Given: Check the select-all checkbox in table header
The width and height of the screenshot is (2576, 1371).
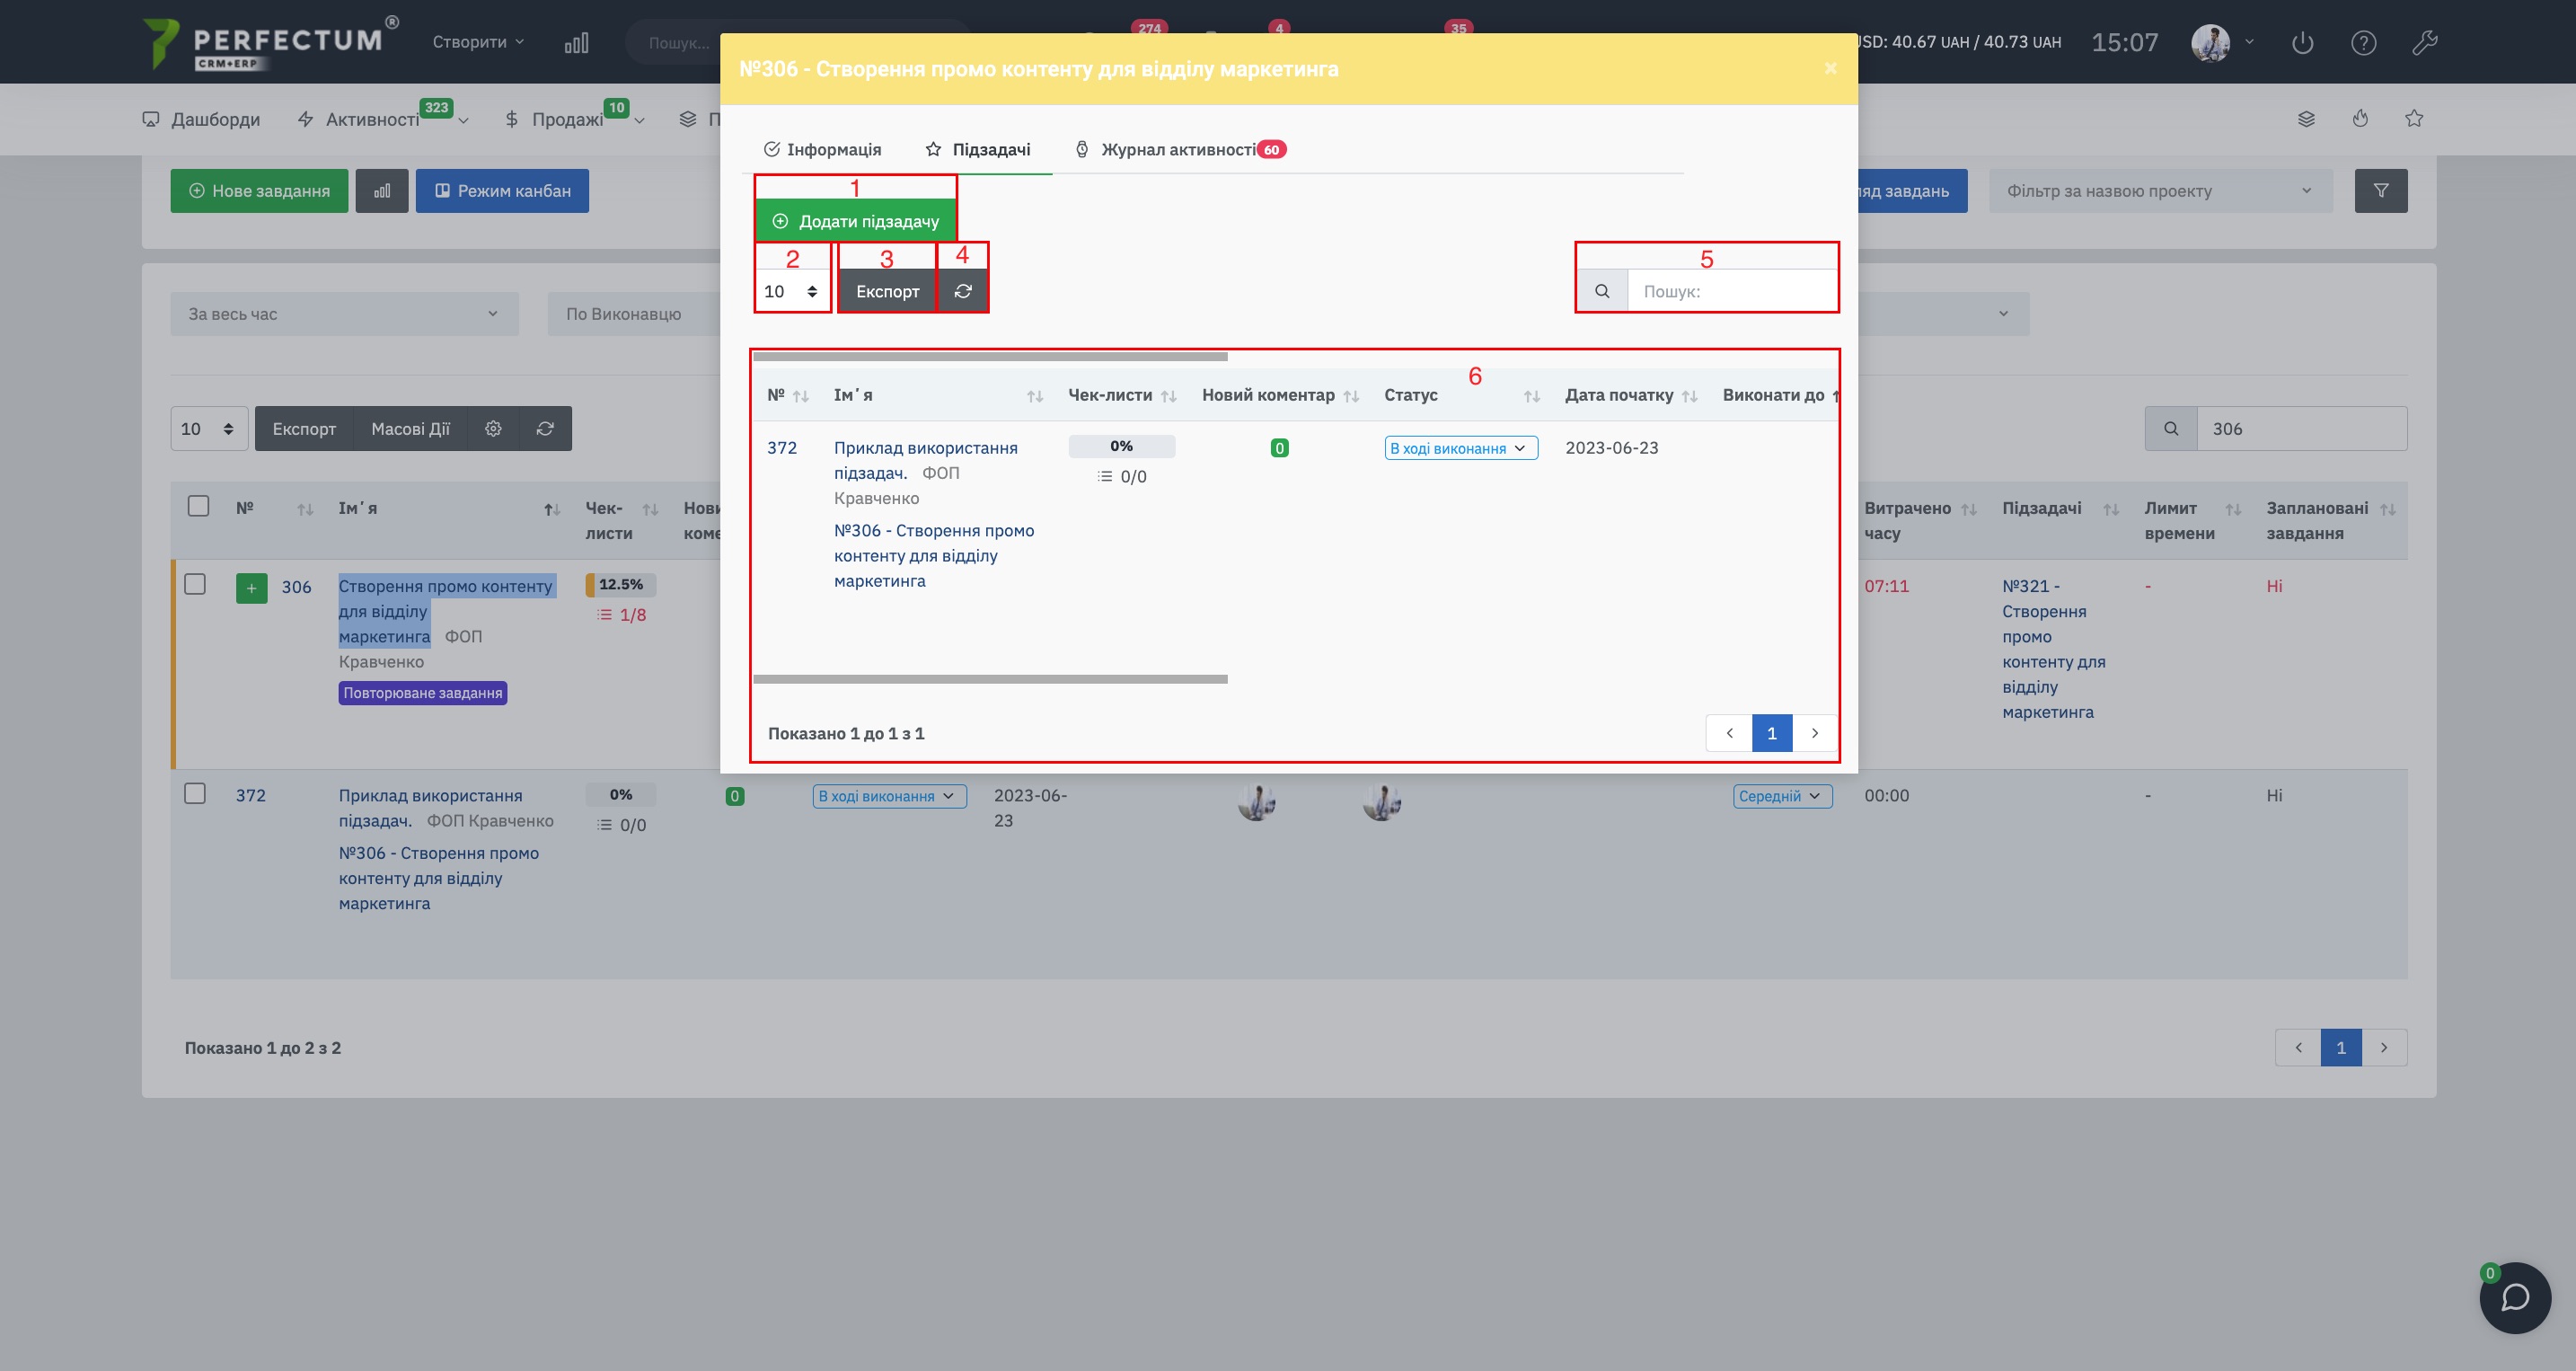Looking at the screenshot, I should coord(198,506).
